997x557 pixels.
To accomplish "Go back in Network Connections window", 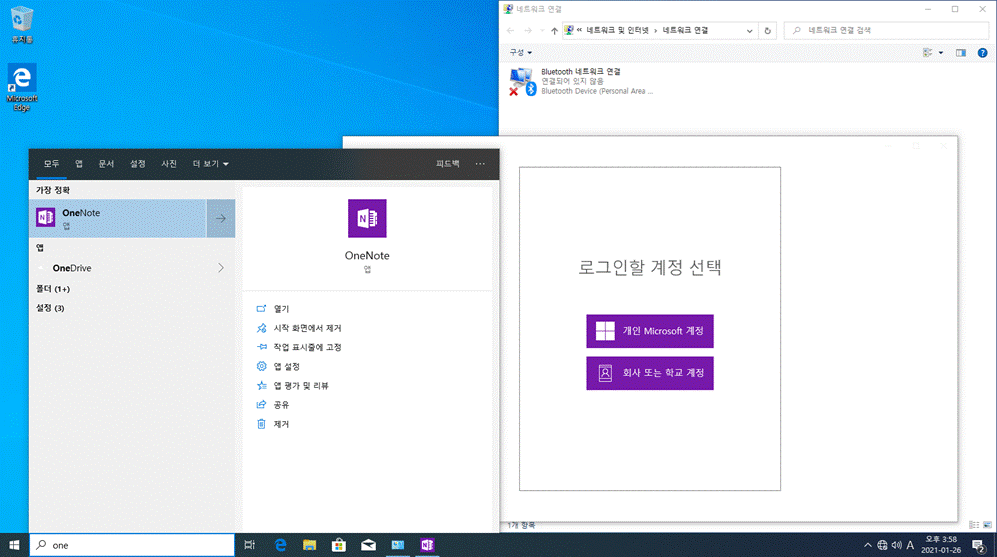I will click(x=511, y=31).
